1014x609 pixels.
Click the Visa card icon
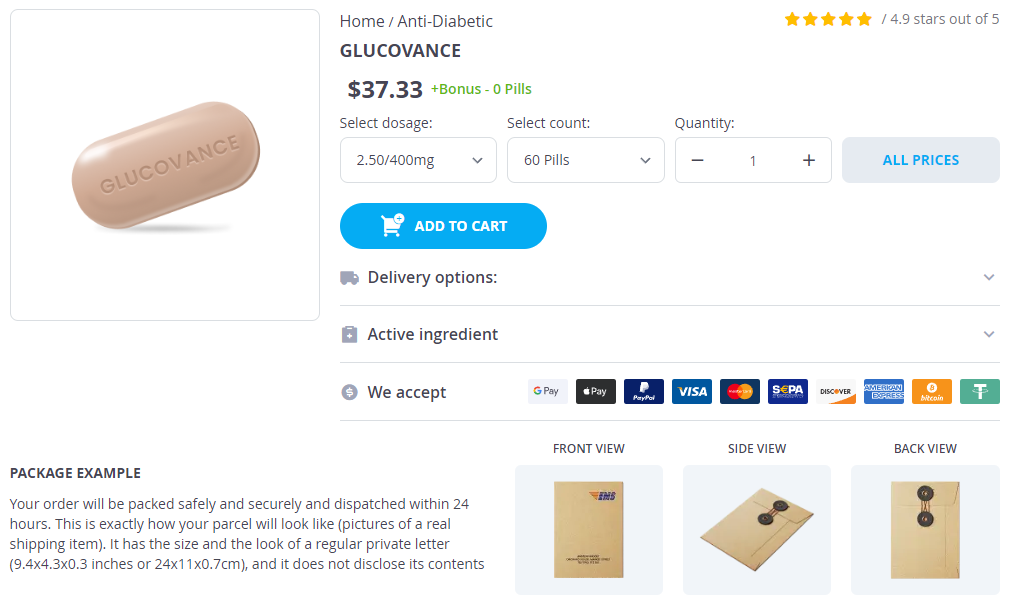[691, 392]
